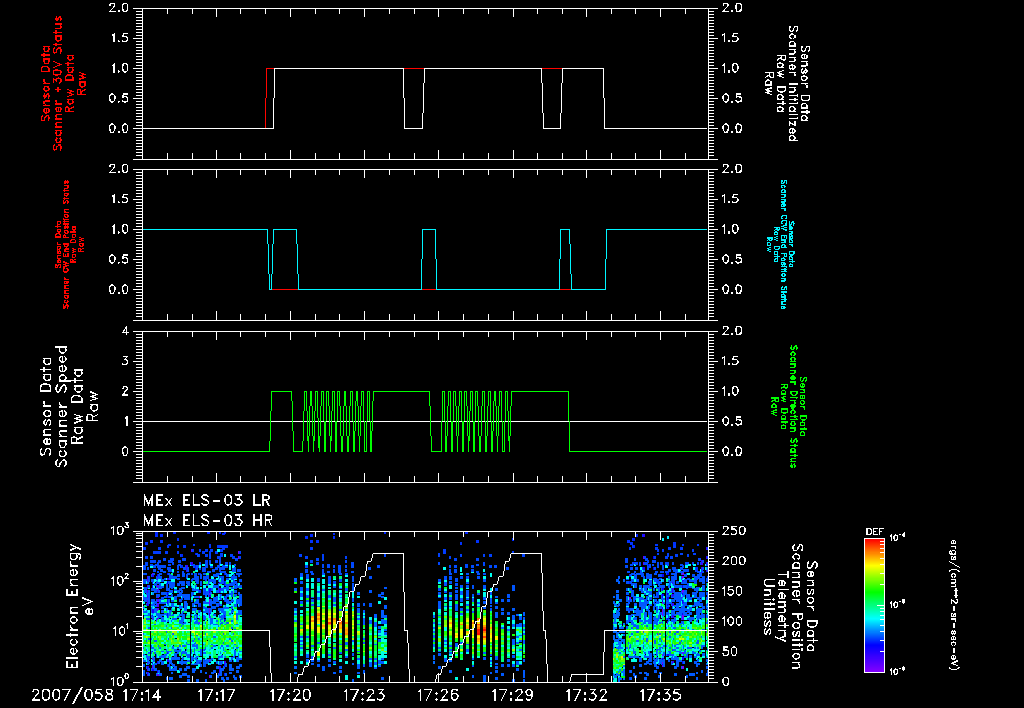Screen dimensions: 1024x708
Task: Click the '10^2' tick on the Electron Energy axis
Action: [x=118, y=581]
